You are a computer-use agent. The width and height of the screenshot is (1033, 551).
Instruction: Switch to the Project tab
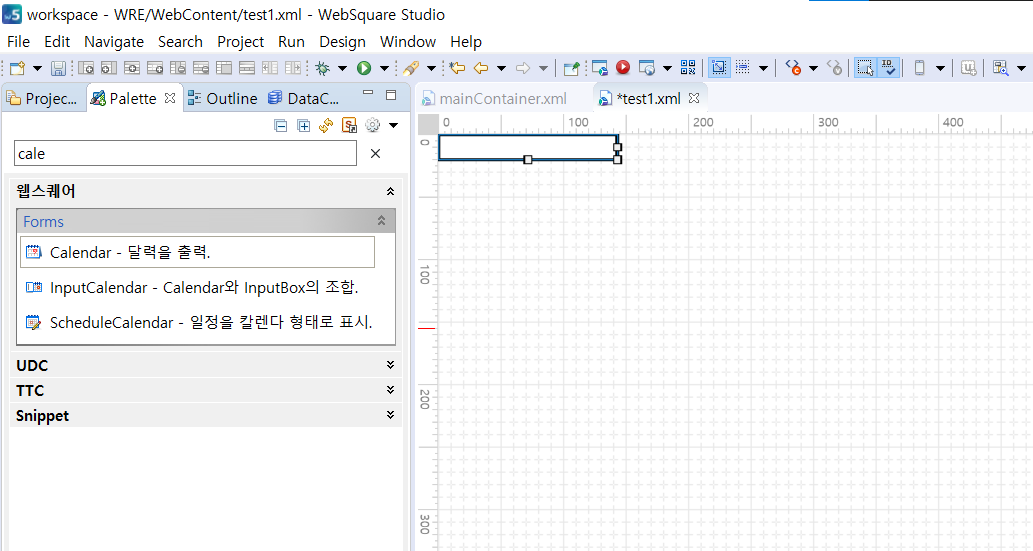(x=43, y=98)
